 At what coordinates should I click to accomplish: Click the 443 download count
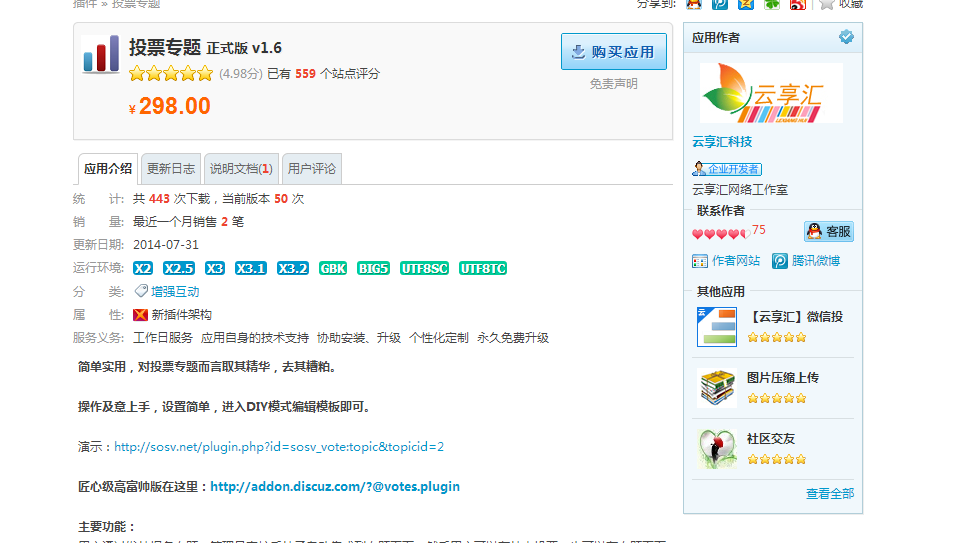click(x=159, y=199)
